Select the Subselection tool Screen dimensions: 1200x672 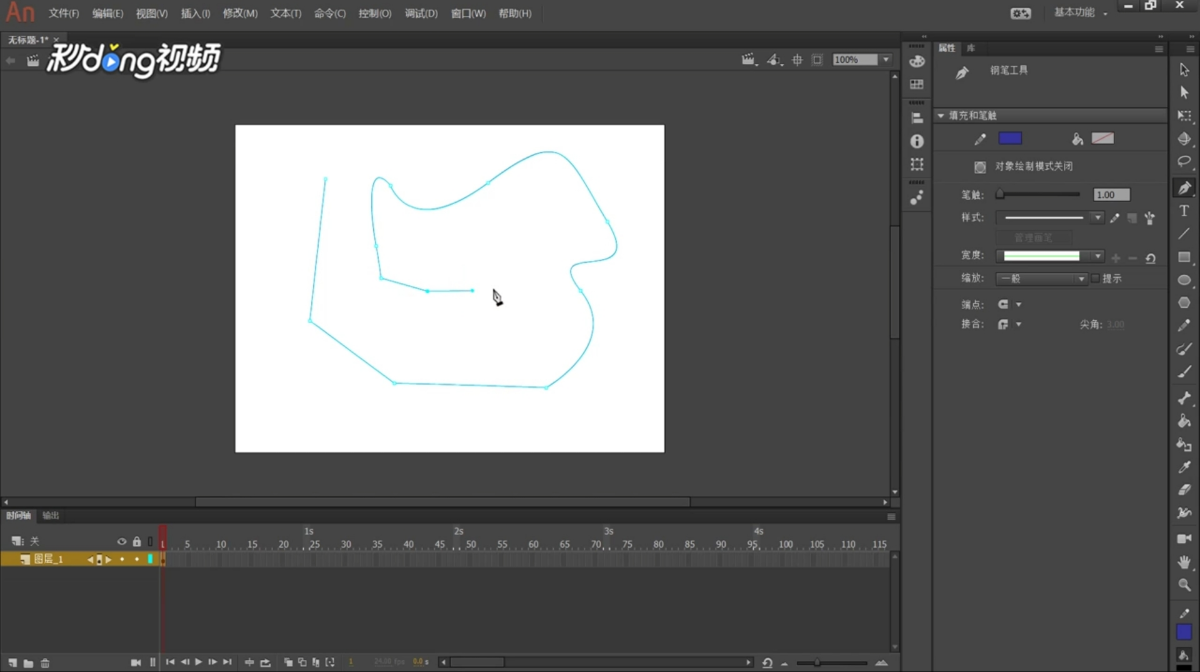pos(1184,93)
